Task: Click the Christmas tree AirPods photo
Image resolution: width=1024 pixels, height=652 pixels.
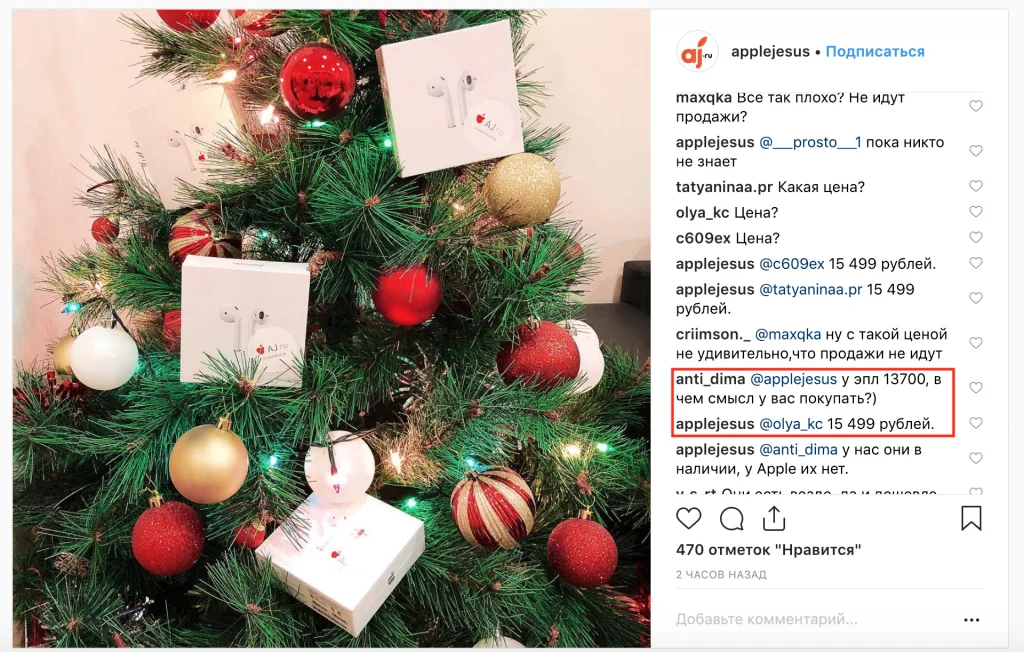Action: (331, 328)
